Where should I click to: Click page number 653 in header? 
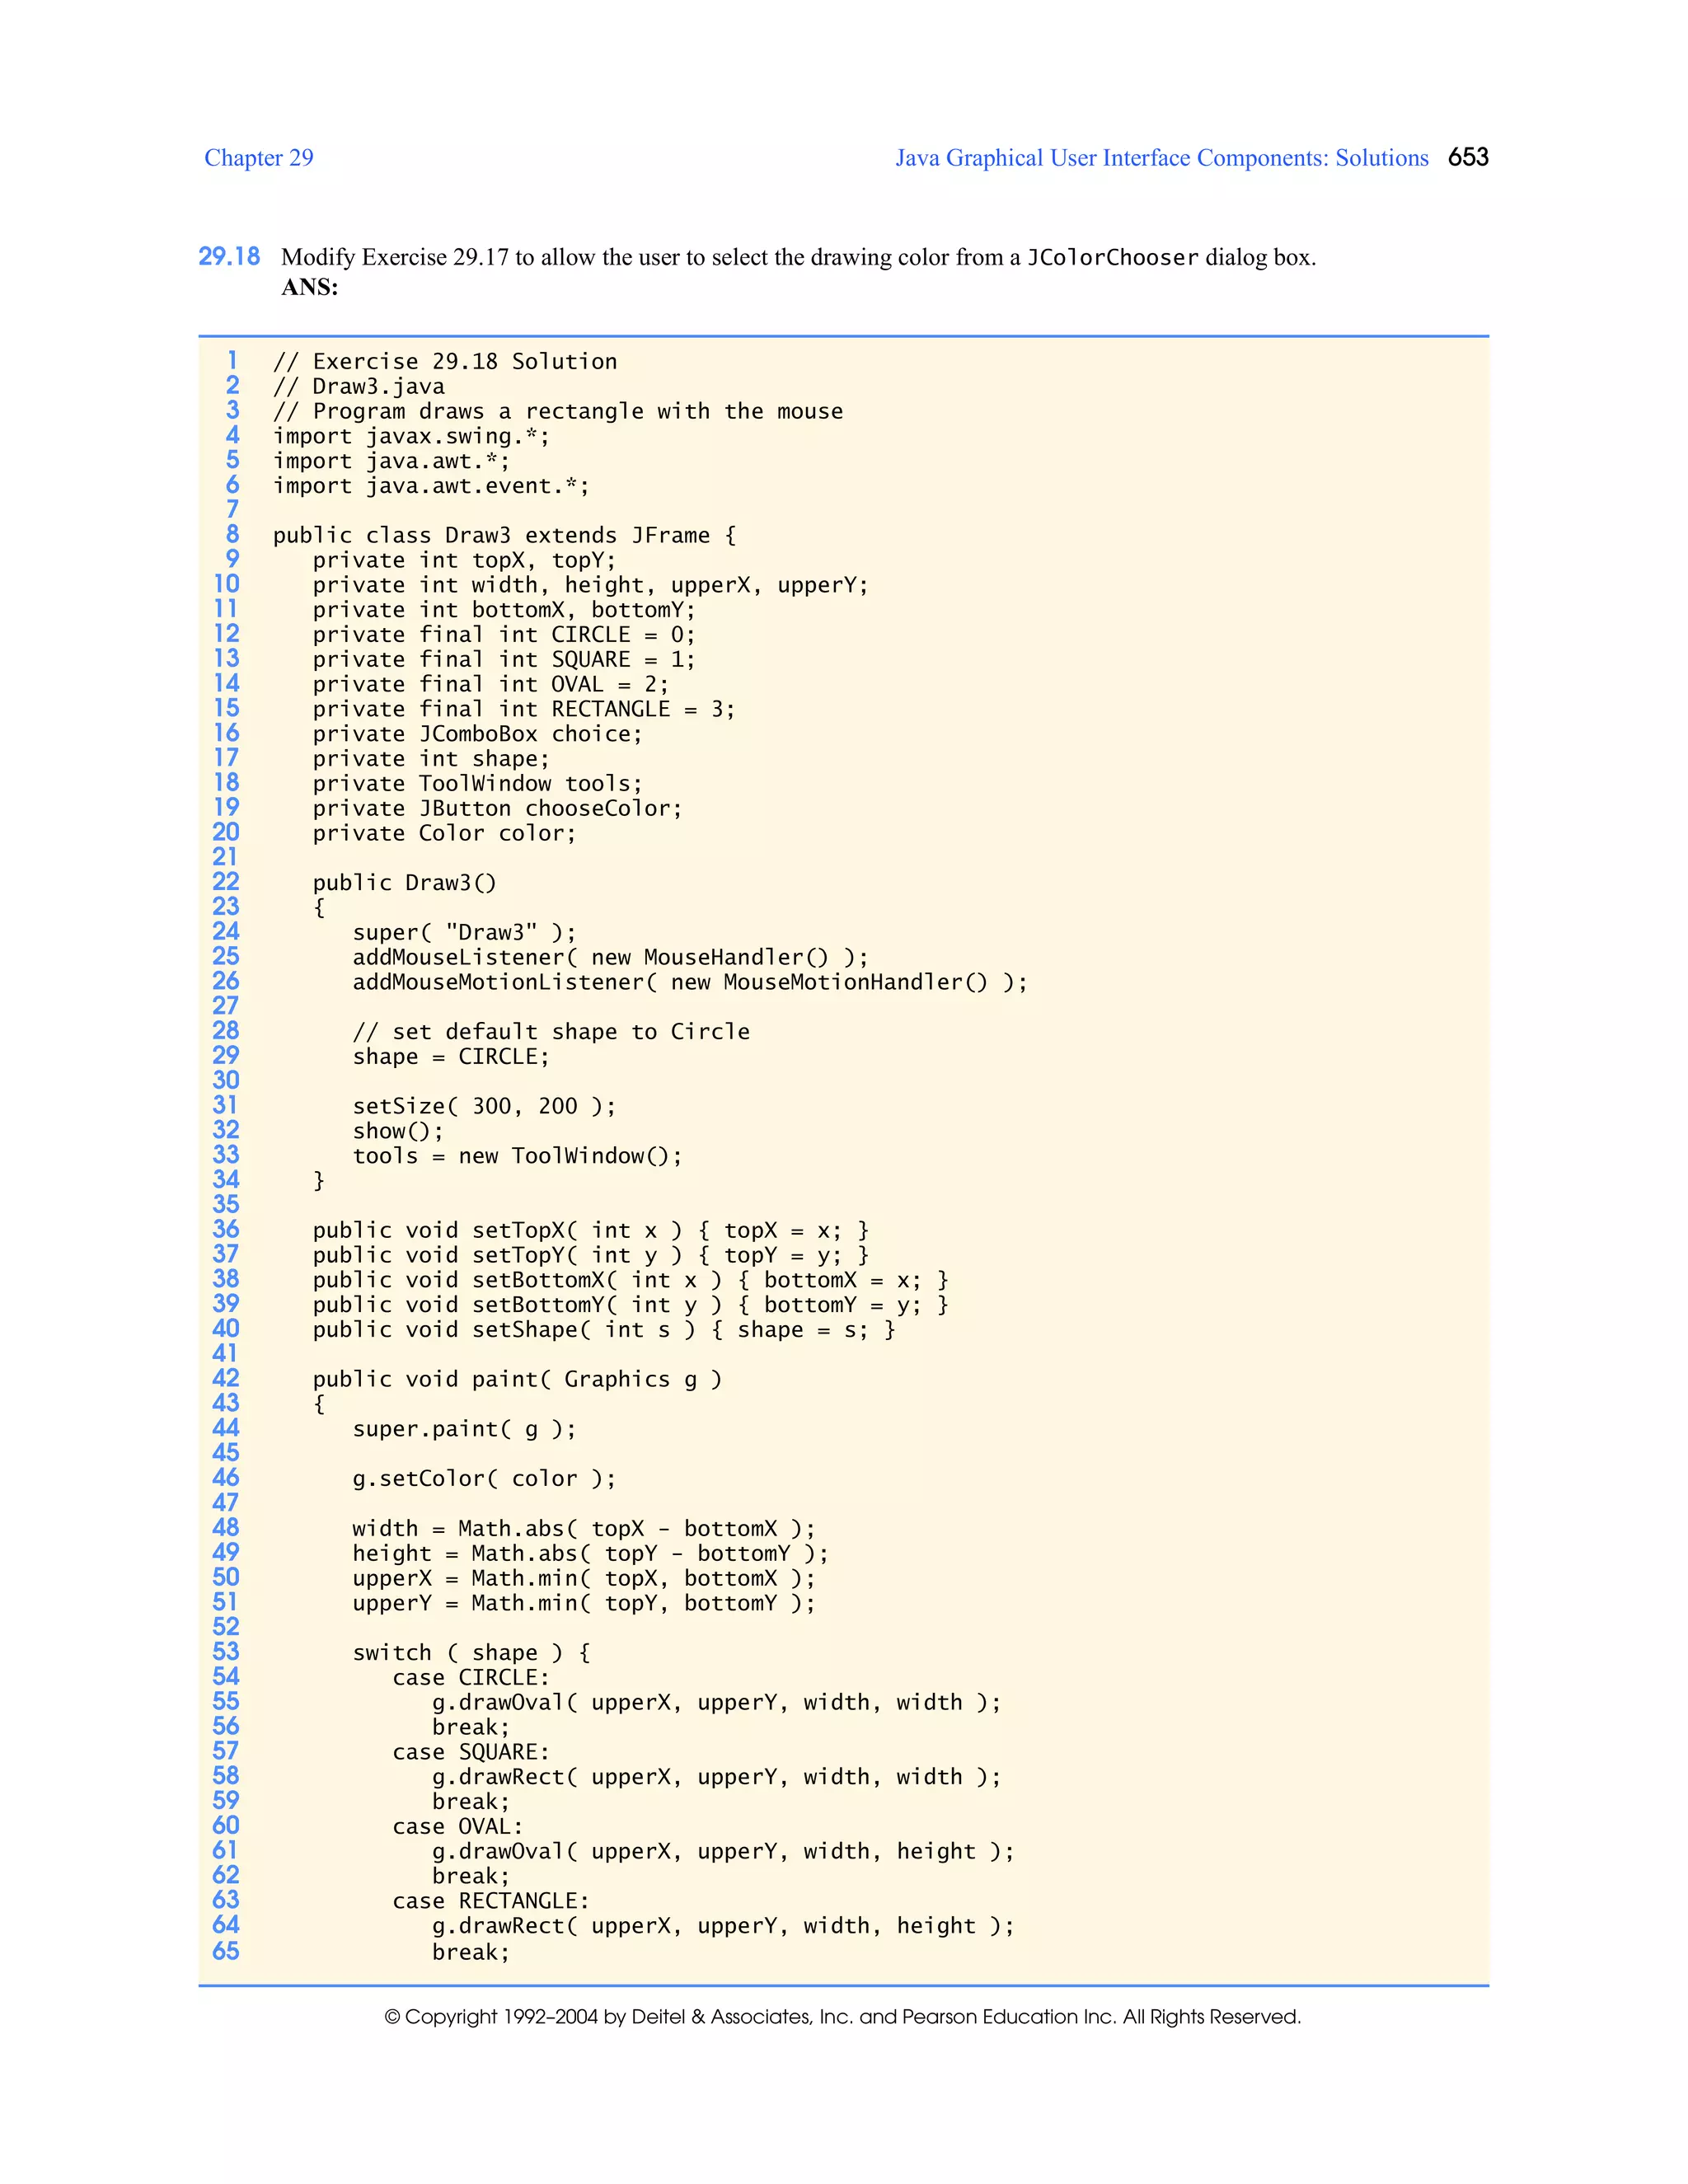tap(1467, 157)
